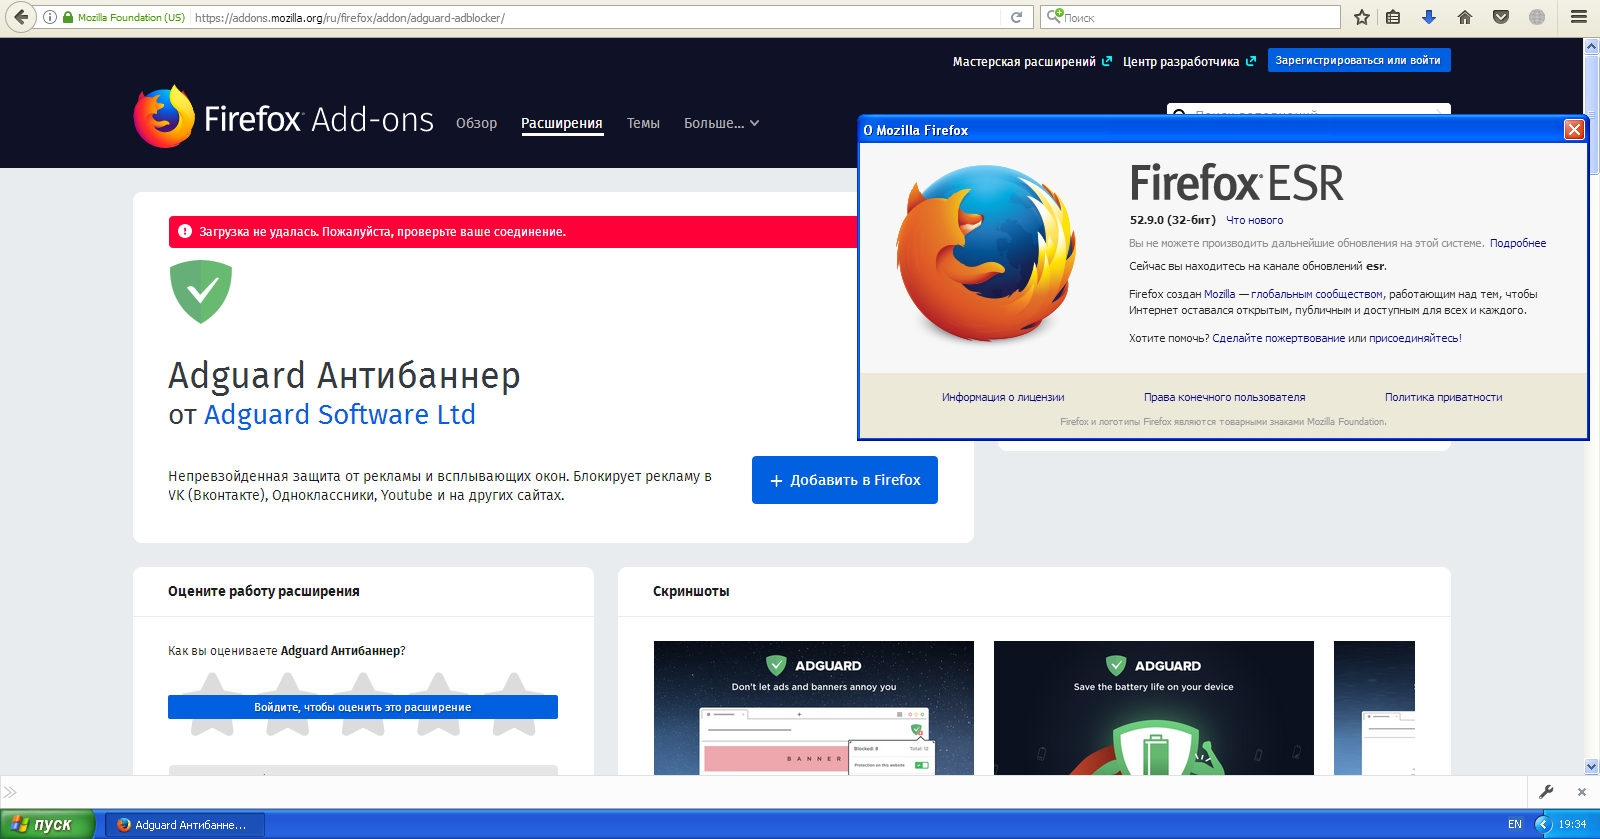Open battery life screenshot thumbnail
This screenshot has height=839, width=1600.
pyautogui.click(x=1154, y=708)
